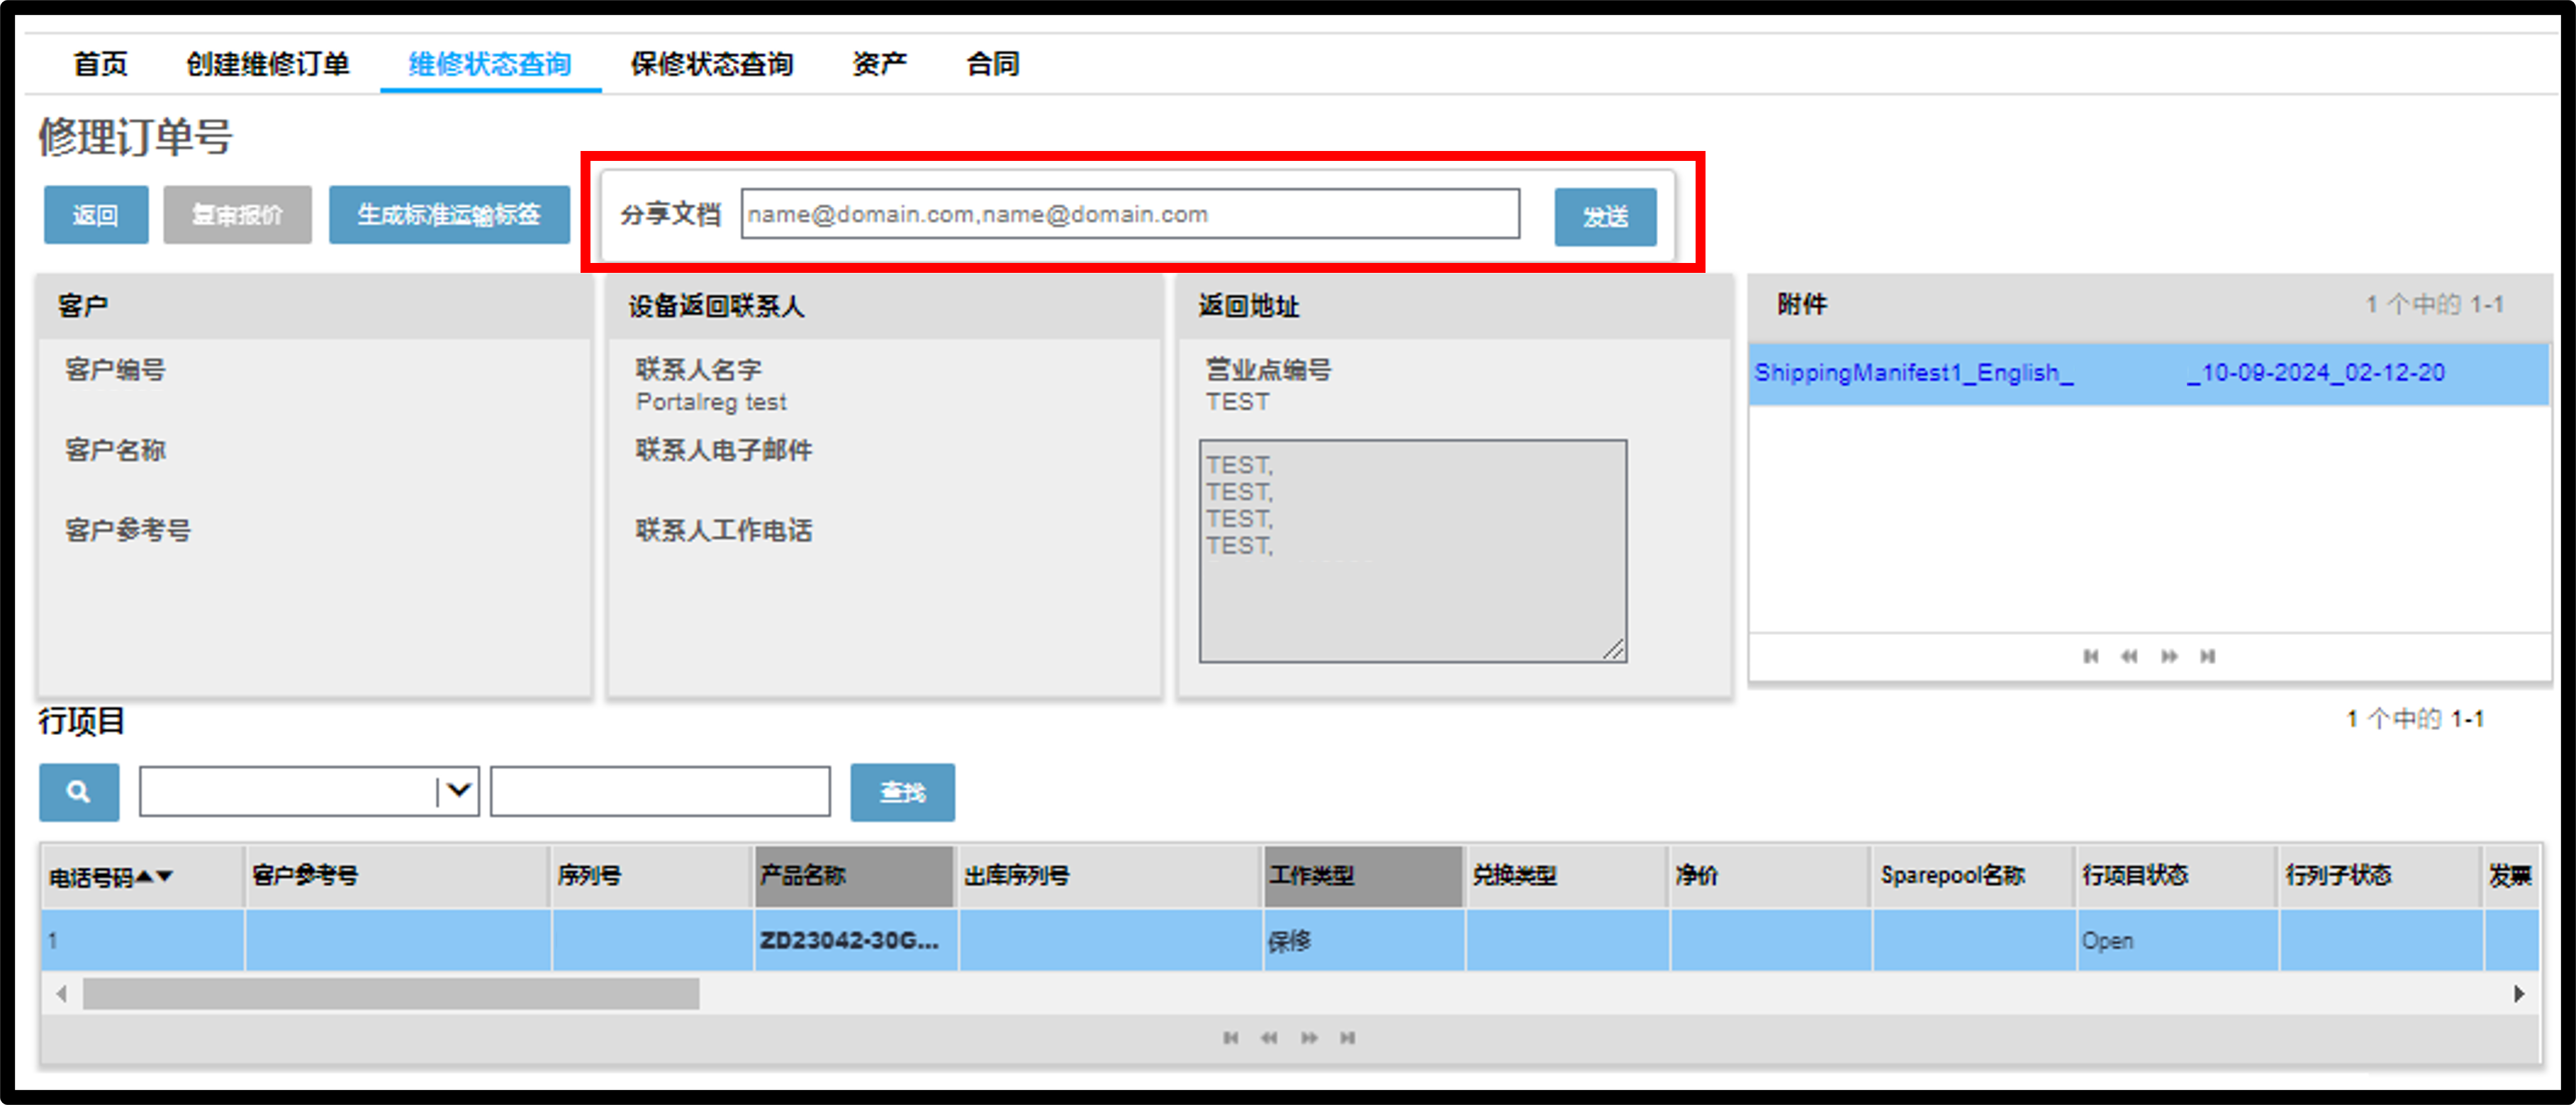Go to first page of attachments list
Image resolution: width=2576 pixels, height=1105 pixels.
point(2091,656)
